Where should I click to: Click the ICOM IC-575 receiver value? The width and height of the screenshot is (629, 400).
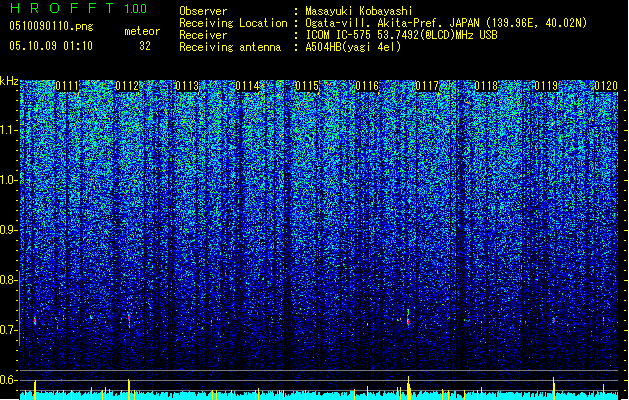401,35
